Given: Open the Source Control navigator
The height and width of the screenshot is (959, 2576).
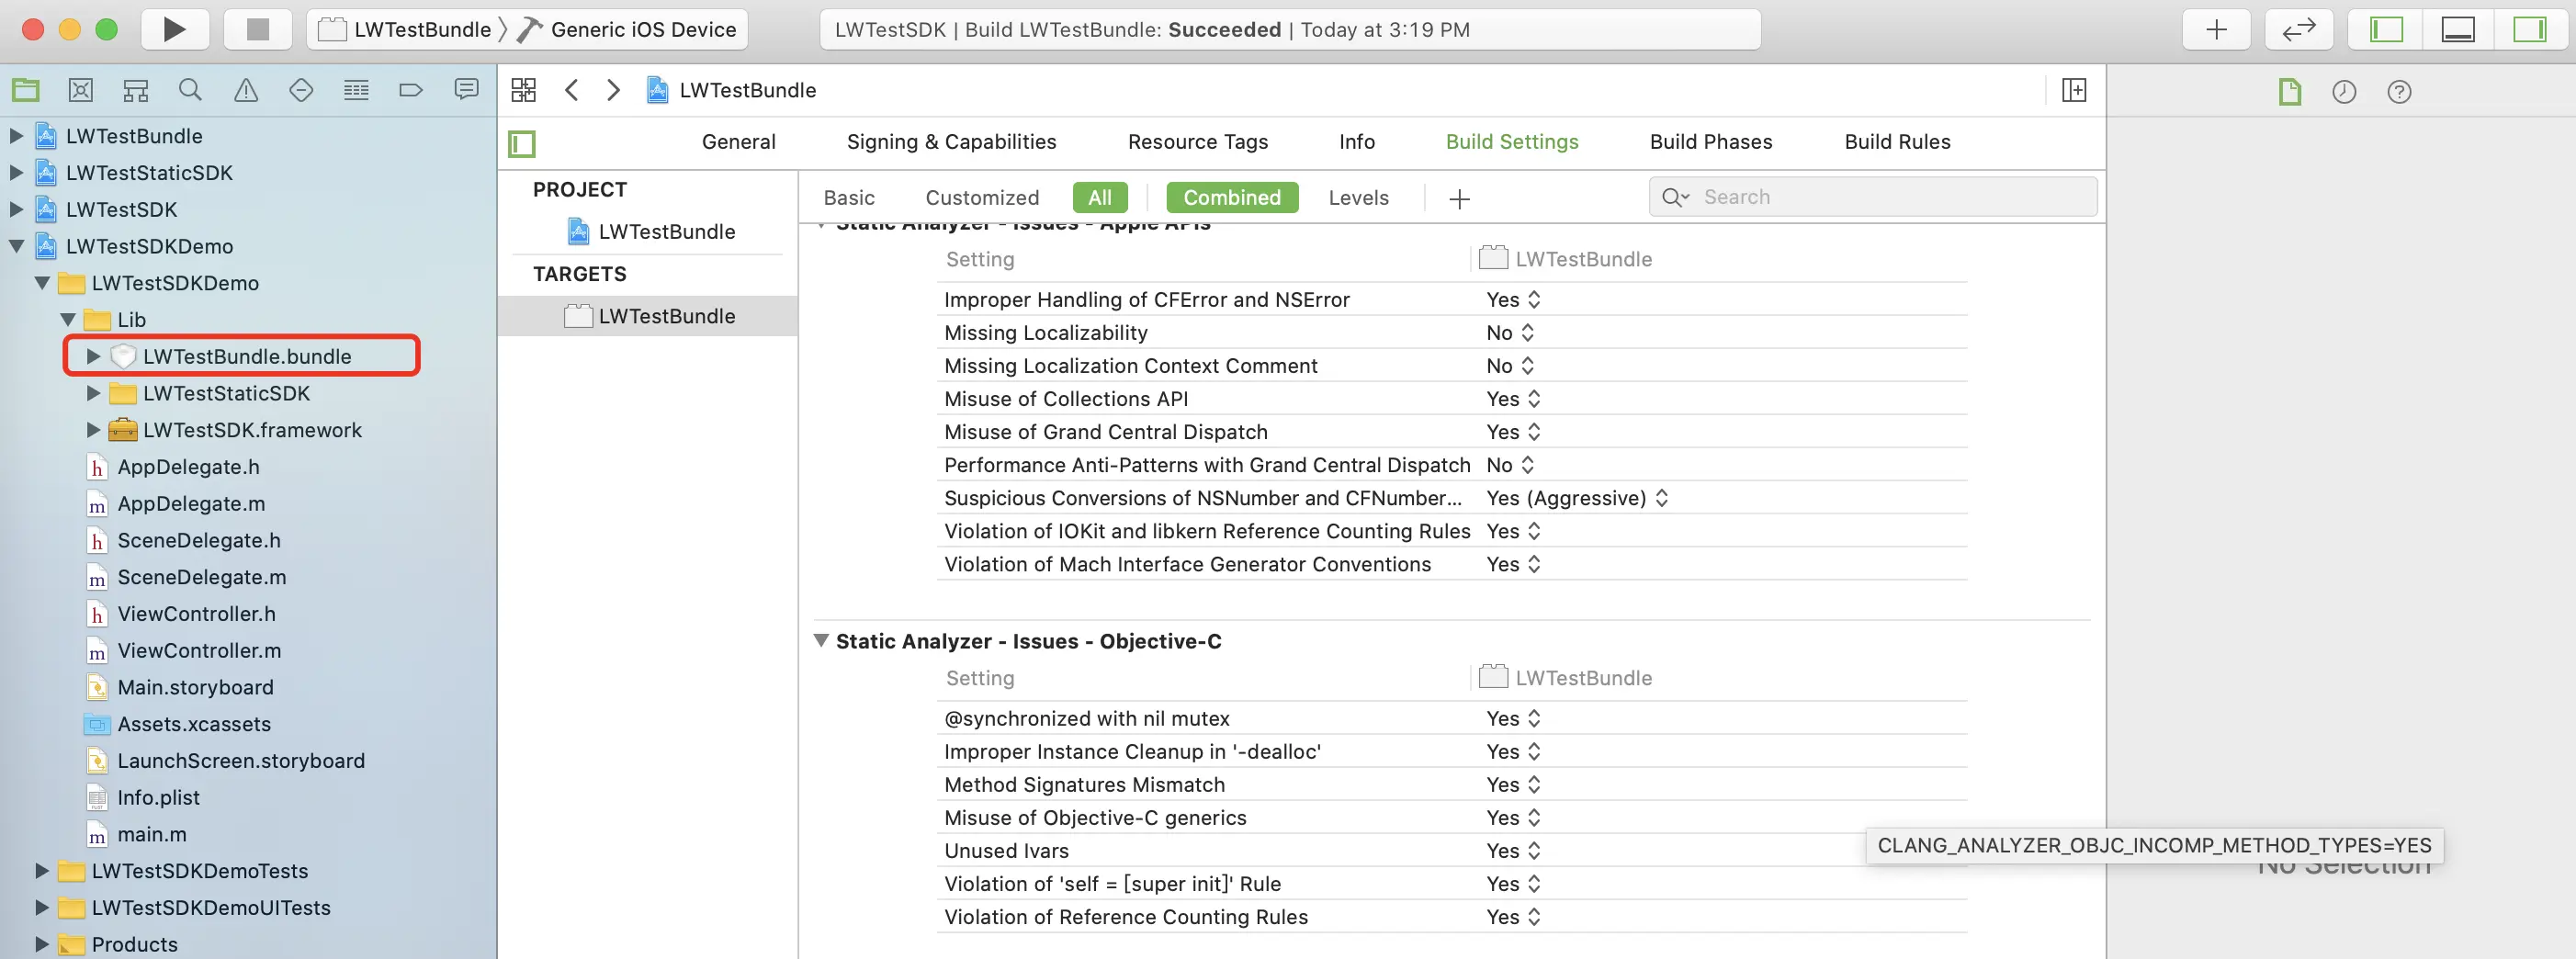Looking at the screenshot, I should click(x=81, y=91).
